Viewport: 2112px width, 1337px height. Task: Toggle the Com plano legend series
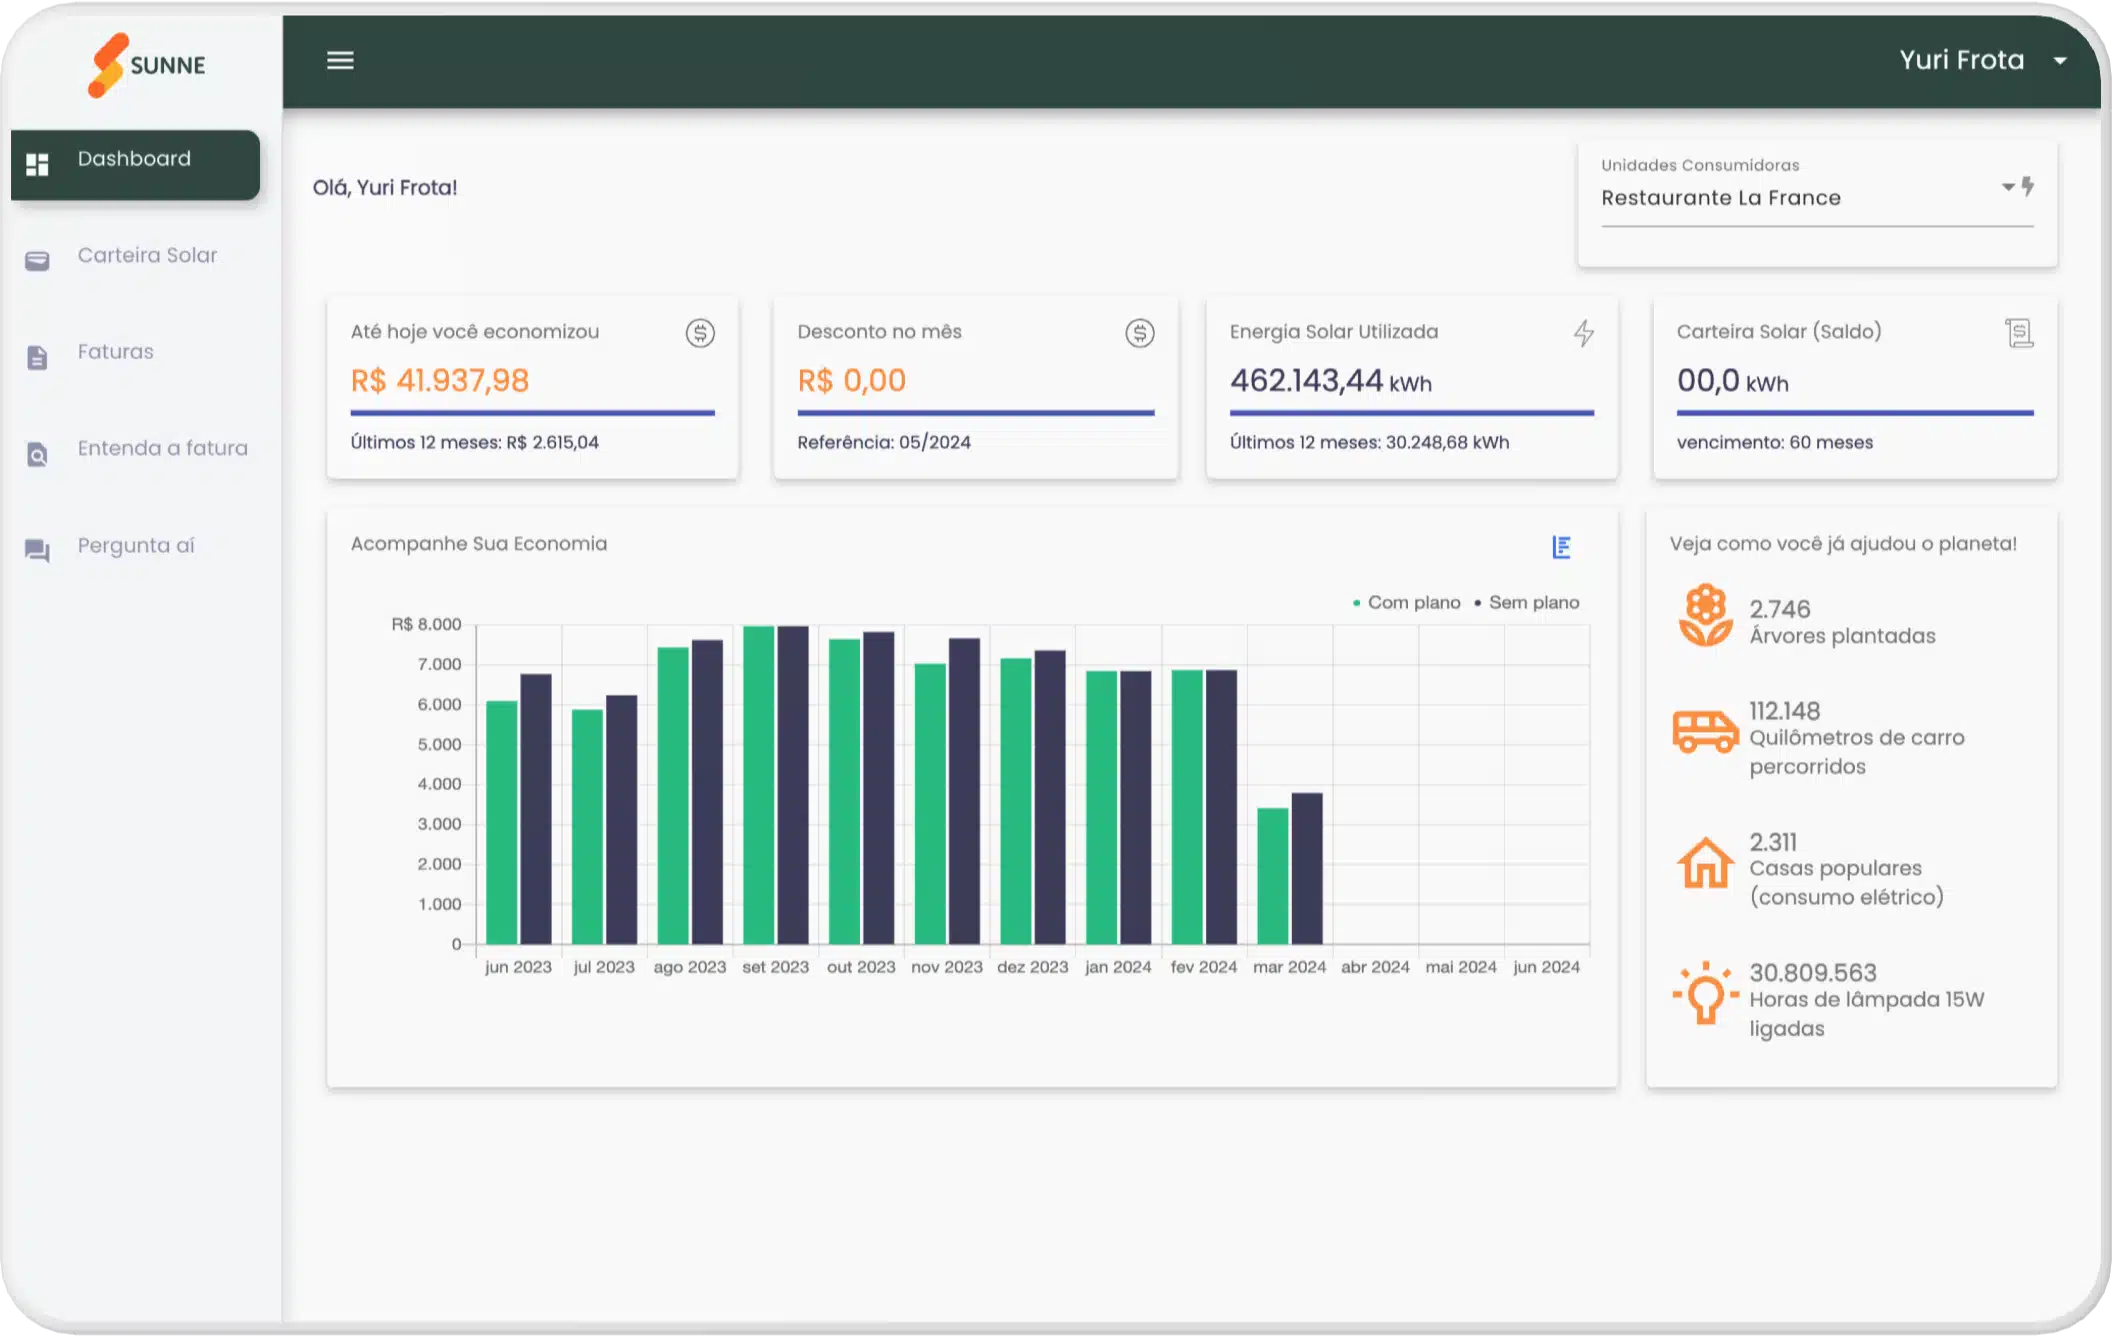1406,602
